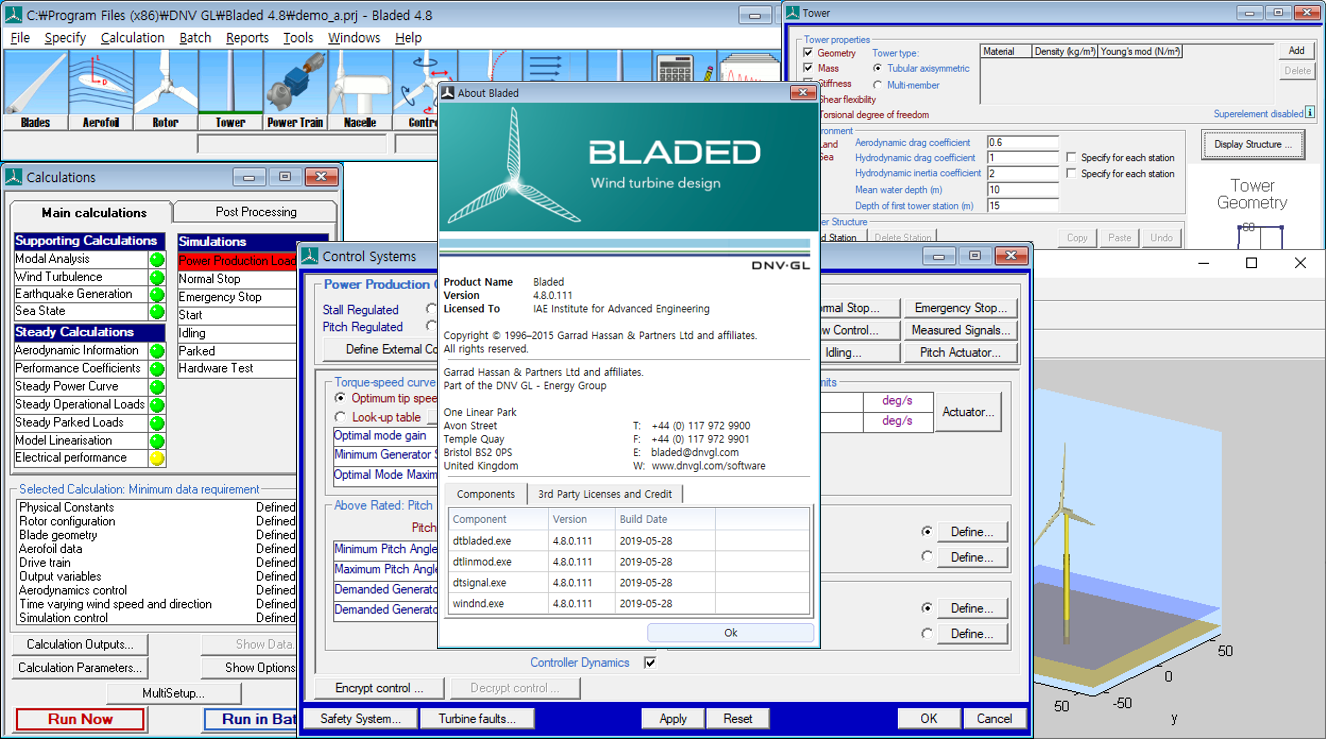Image resolution: width=1327 pixels, height=740 pixels.
Task: Click into Aerodynamic drag coefficient field
Action: [x=1022, y=143]
